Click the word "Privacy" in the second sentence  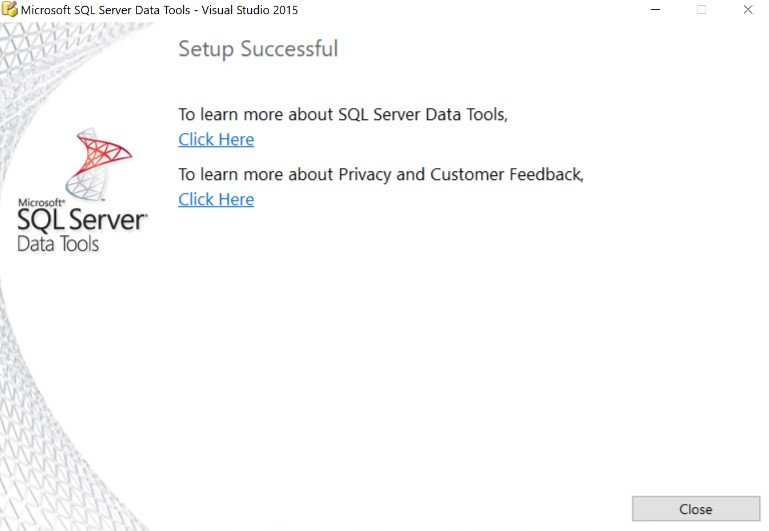(366, 174)
